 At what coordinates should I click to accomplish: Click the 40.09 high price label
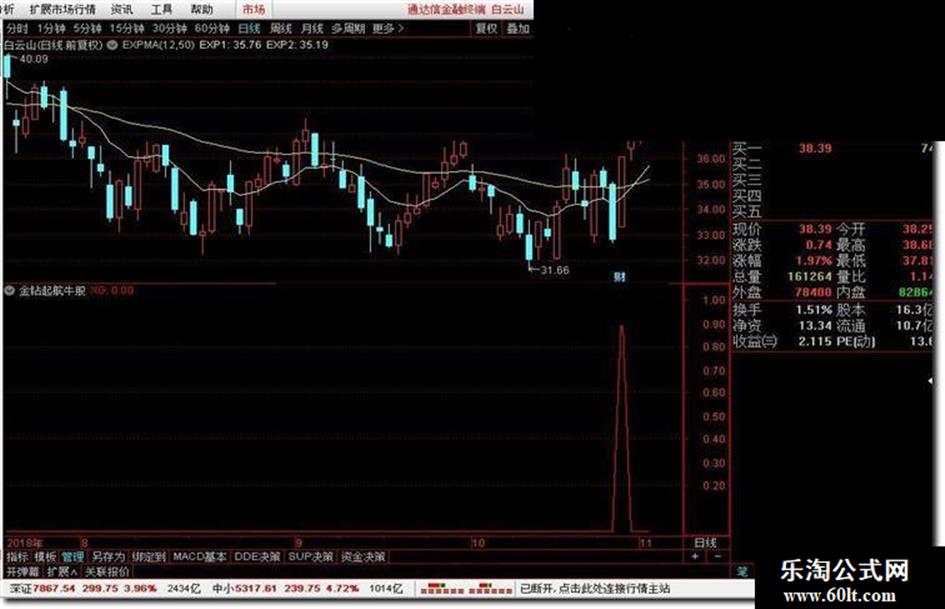[x=33, y=59]
